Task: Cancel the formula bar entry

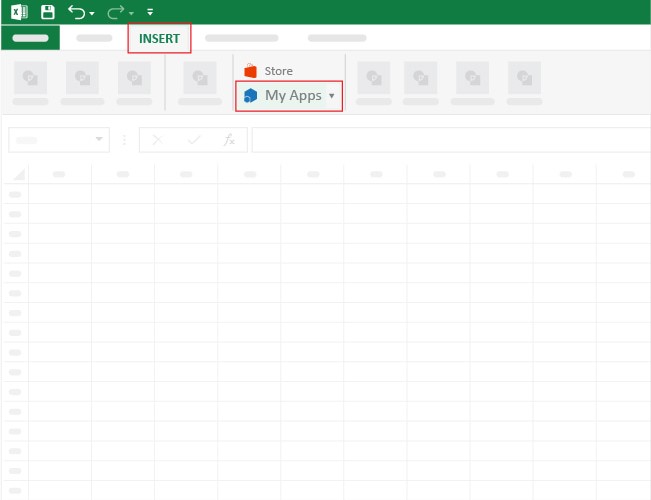Action: pos(157,140)
